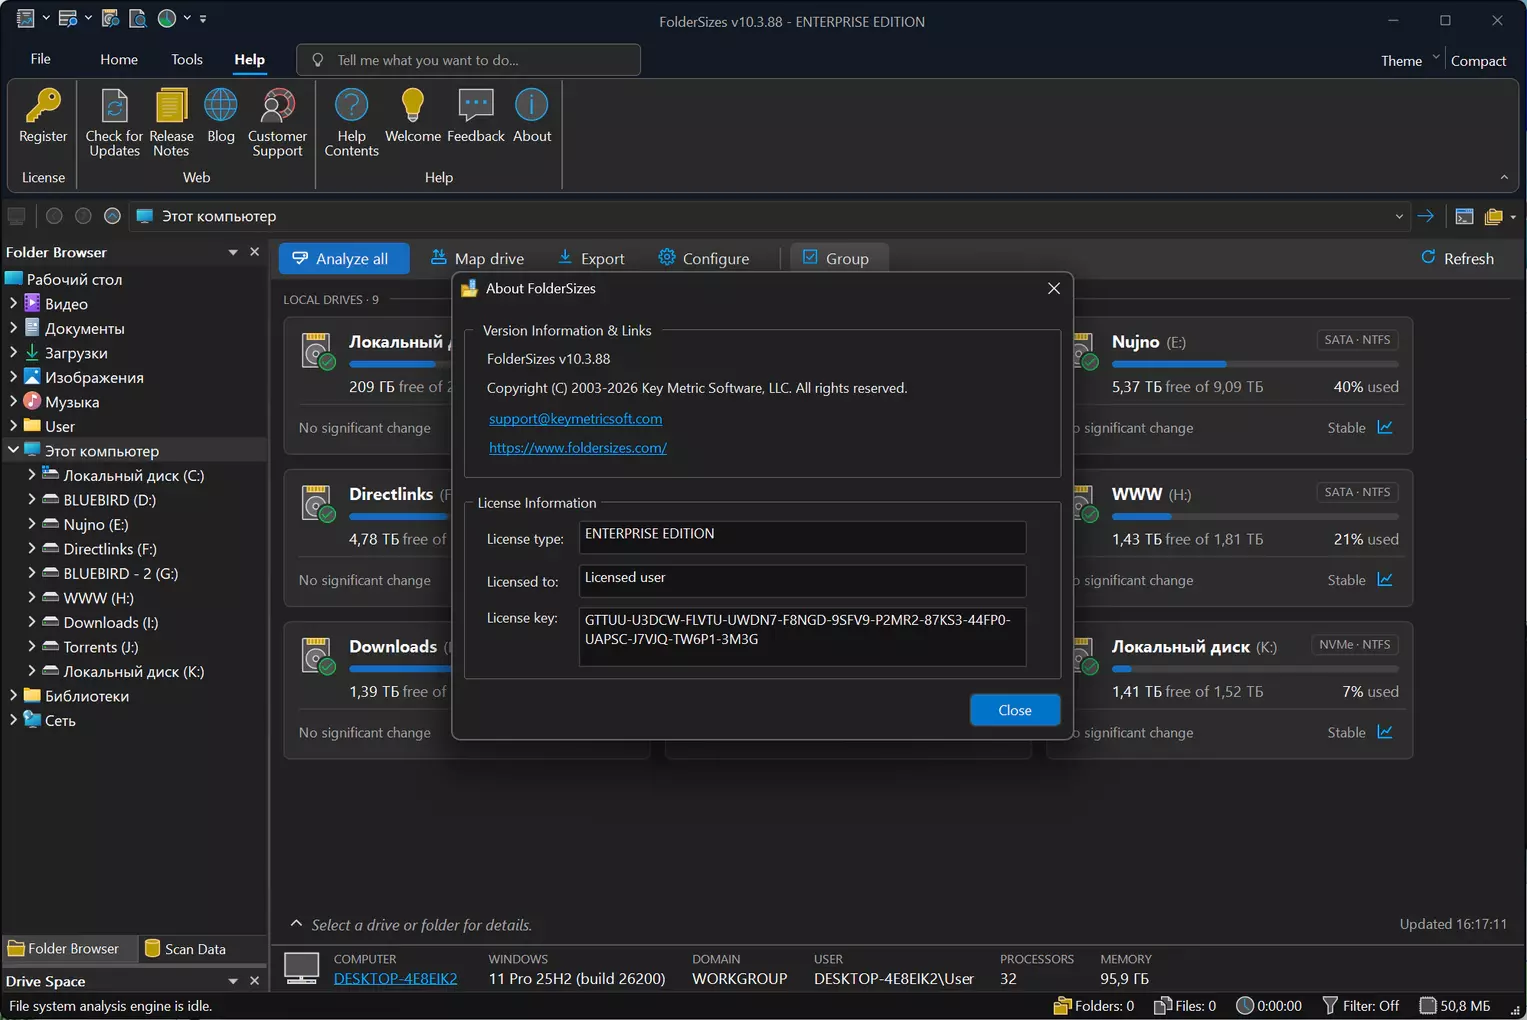Open the Release Notes ribbon icon
This screenshot has height=1020, width=1527.
click(x=171, y=106)
